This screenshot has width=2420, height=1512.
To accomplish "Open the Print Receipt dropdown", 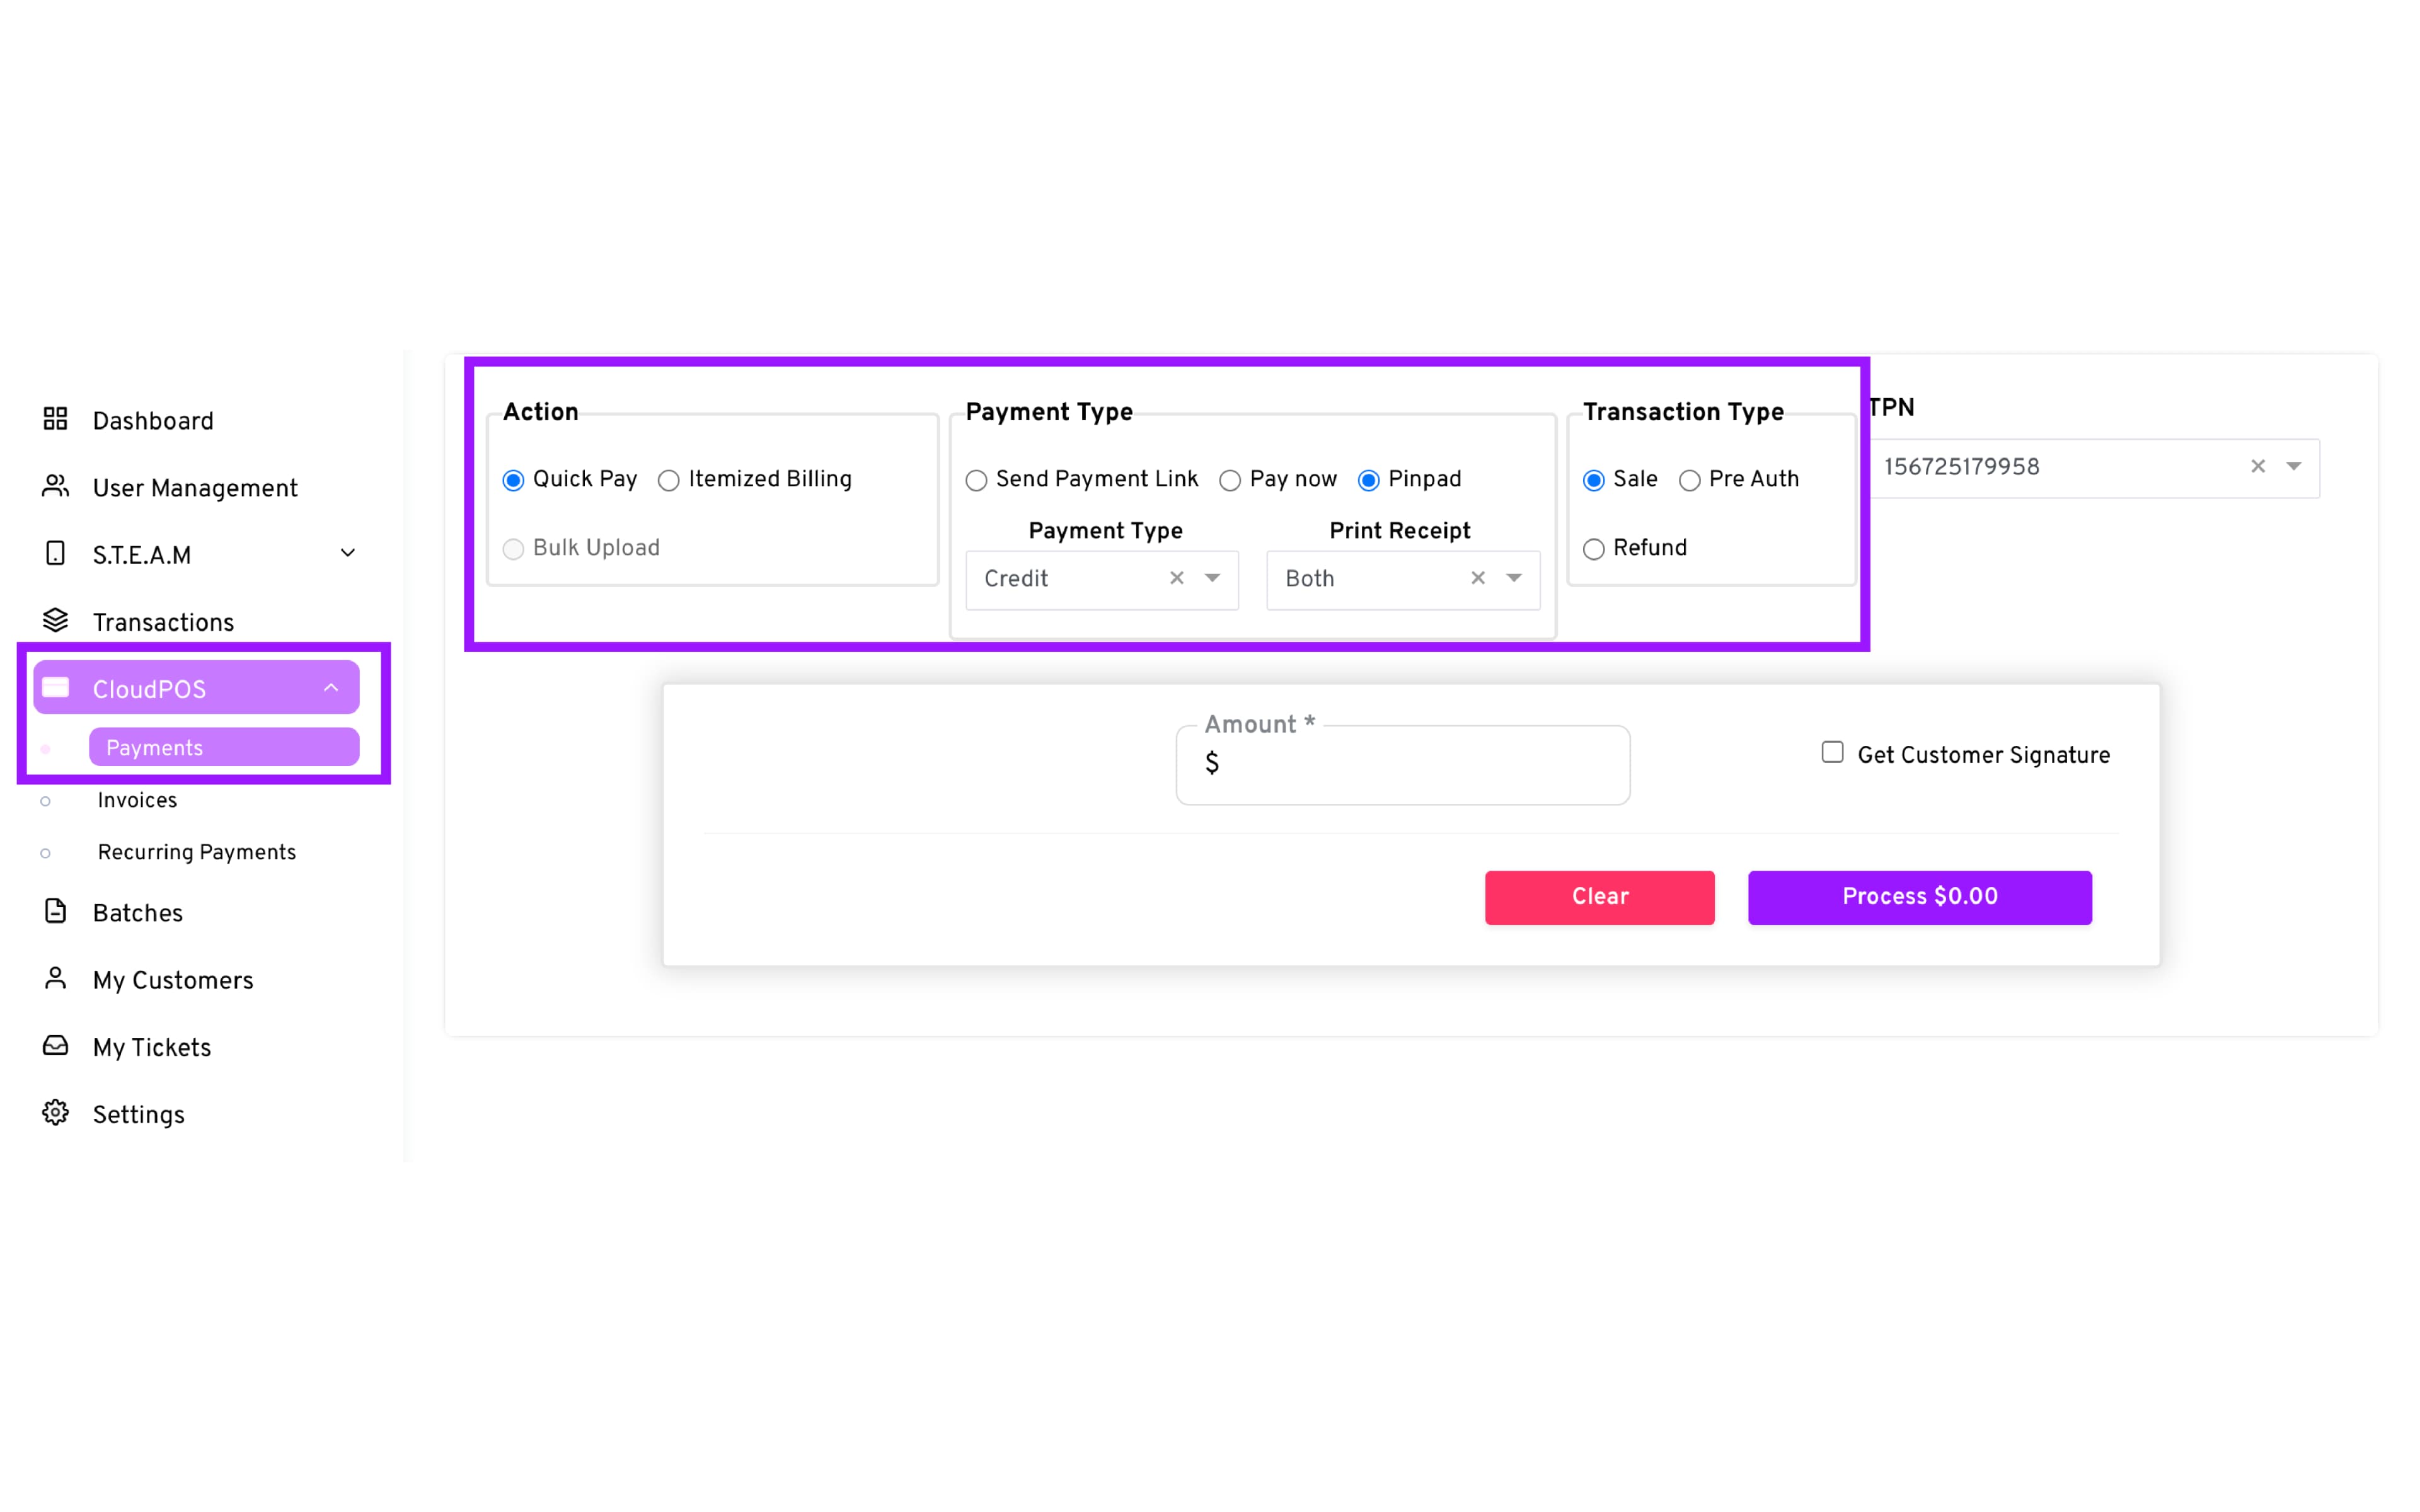I will (x=1513, y=578).
